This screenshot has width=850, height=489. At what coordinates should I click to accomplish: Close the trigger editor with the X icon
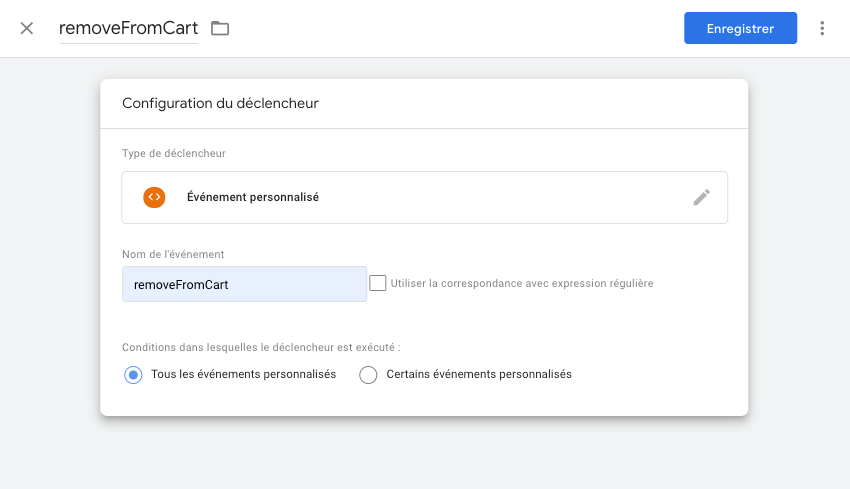pos(27,28)
